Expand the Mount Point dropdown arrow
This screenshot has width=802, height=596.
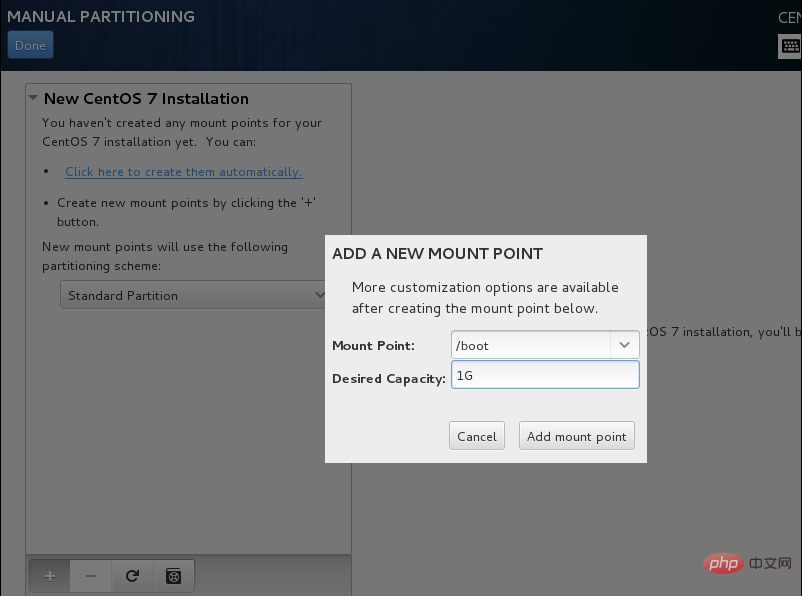coord(625,345)
